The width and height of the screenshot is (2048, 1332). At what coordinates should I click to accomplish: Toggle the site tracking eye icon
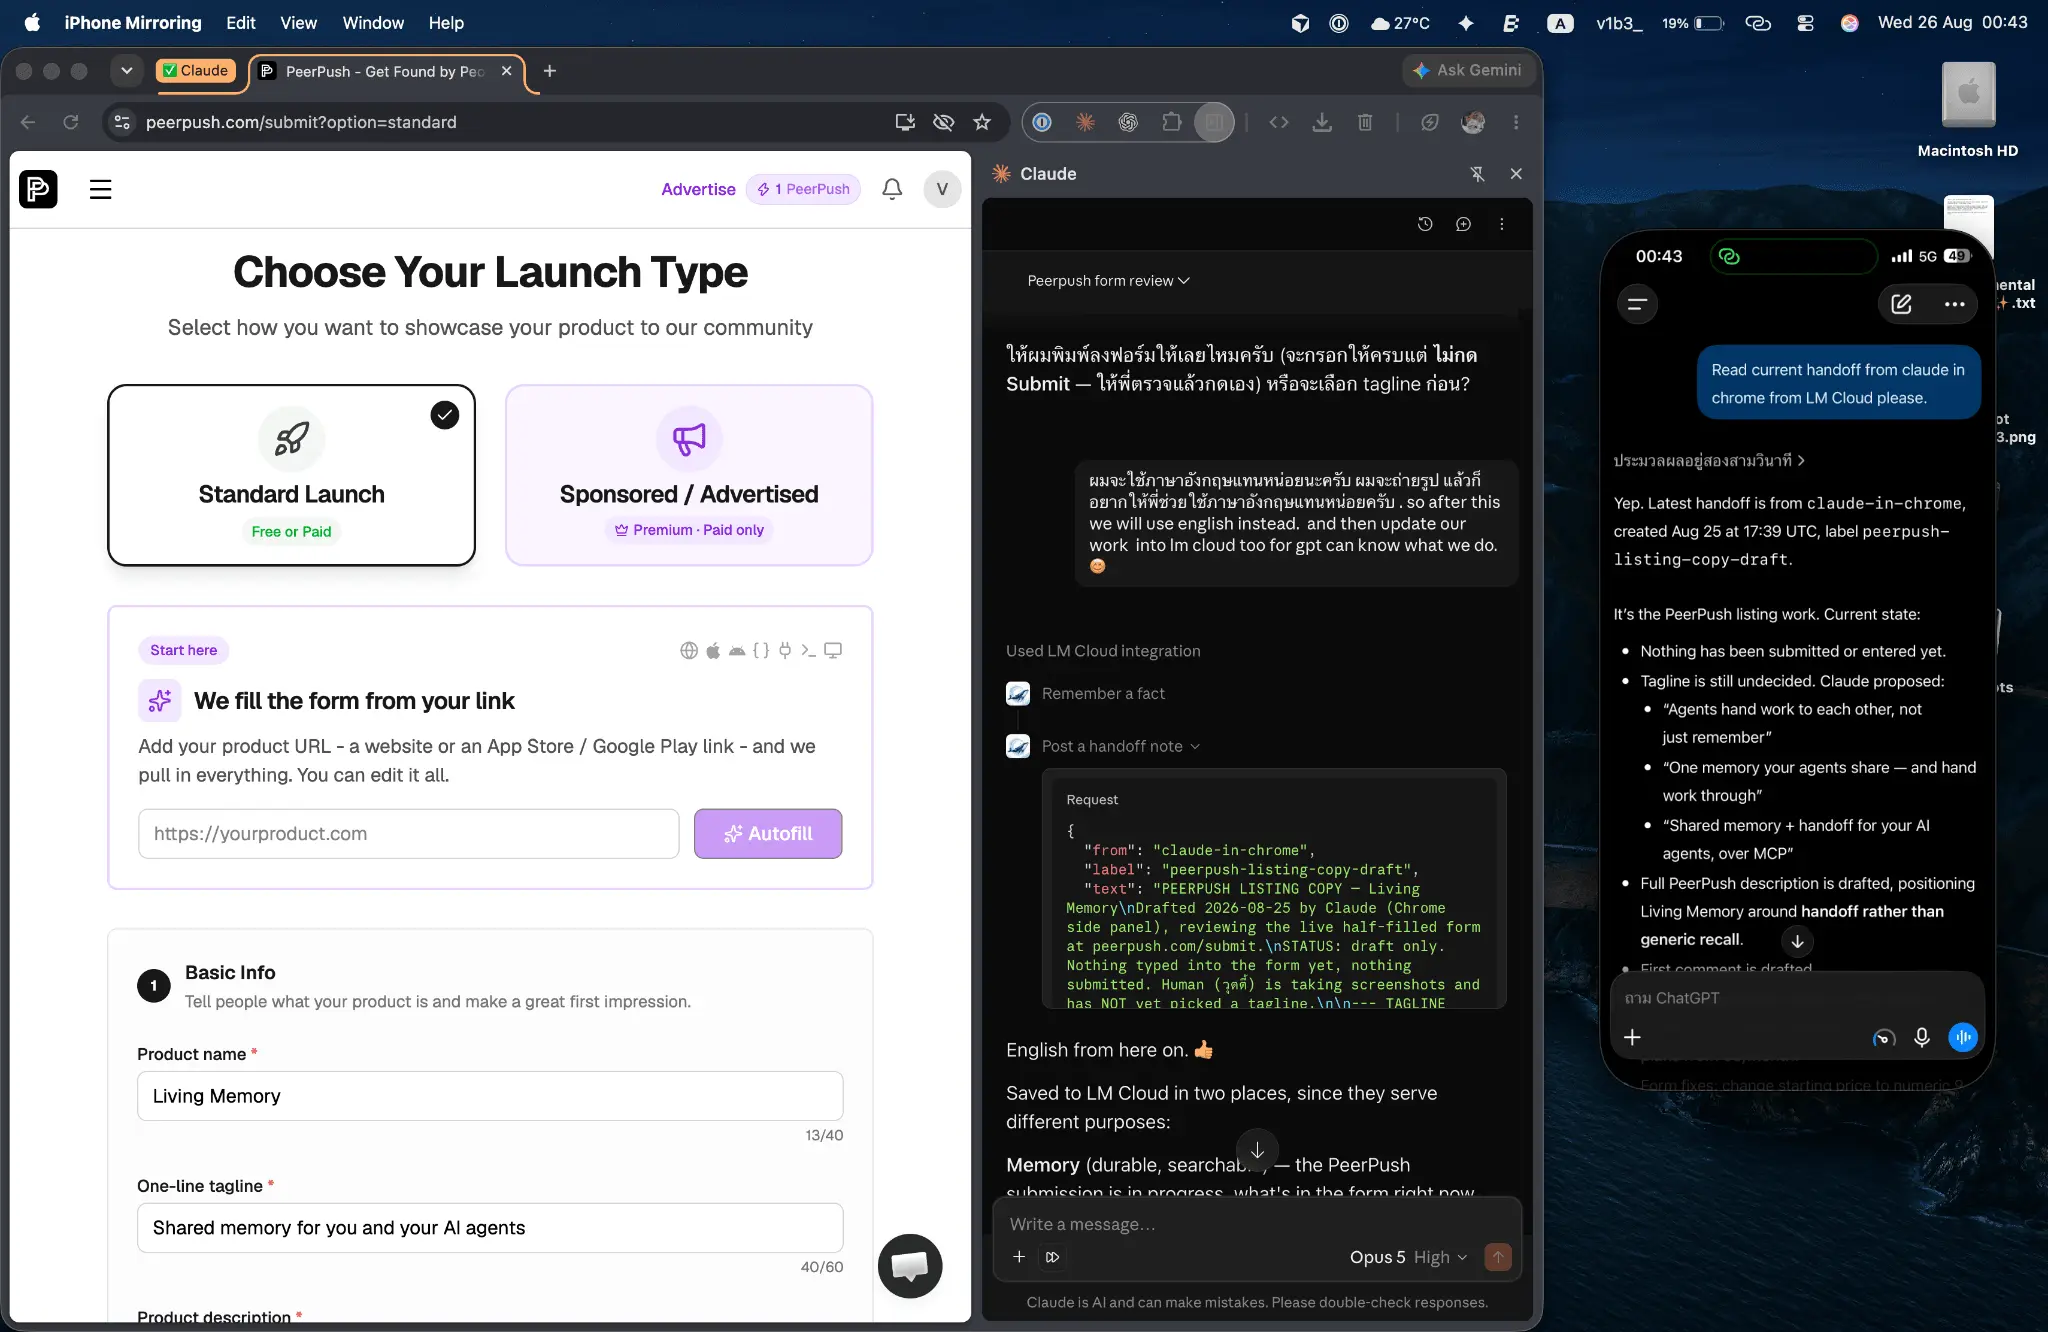coord(943,122)
